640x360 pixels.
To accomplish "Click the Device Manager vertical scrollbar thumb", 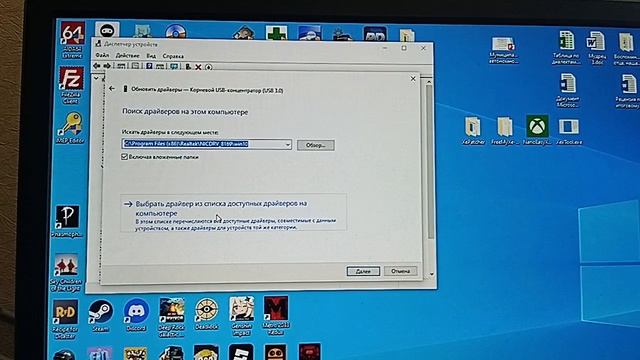I will click(430, 161).
